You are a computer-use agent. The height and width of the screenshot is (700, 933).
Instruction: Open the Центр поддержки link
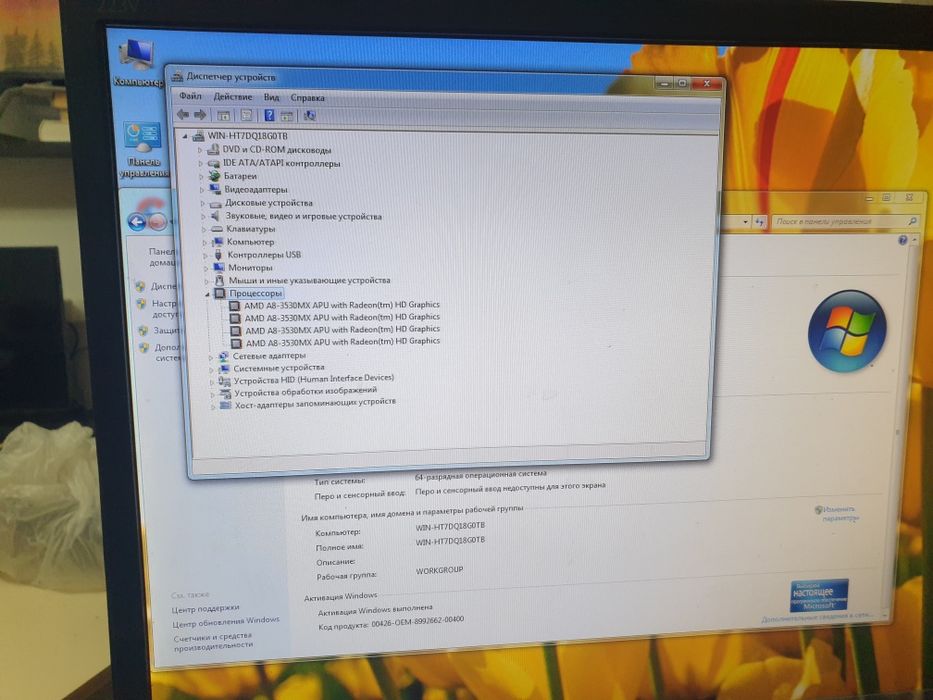click(x=205, y=608)
